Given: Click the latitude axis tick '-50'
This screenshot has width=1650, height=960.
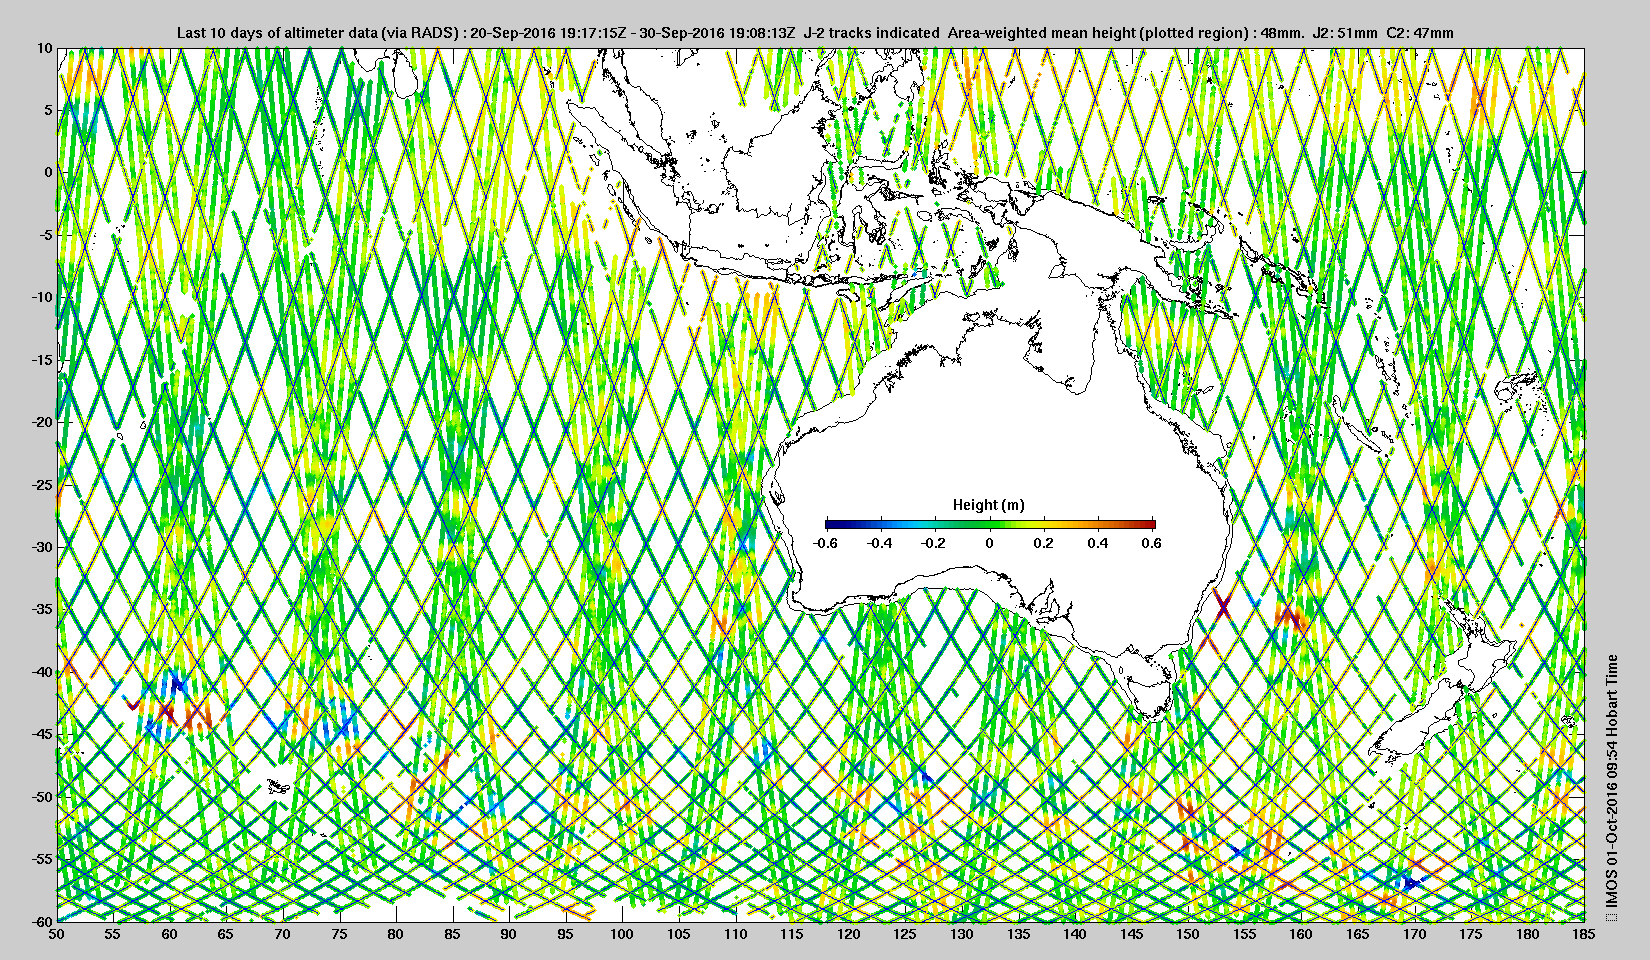Looking at the screenshot, I should (41, 797).
